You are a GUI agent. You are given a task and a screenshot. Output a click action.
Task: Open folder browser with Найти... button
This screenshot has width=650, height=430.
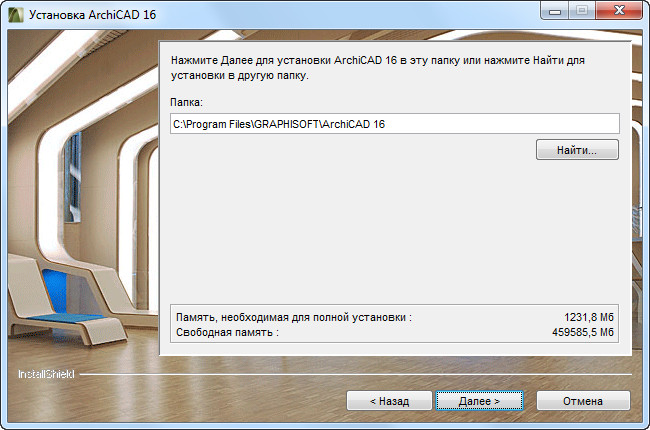point(577,150)
